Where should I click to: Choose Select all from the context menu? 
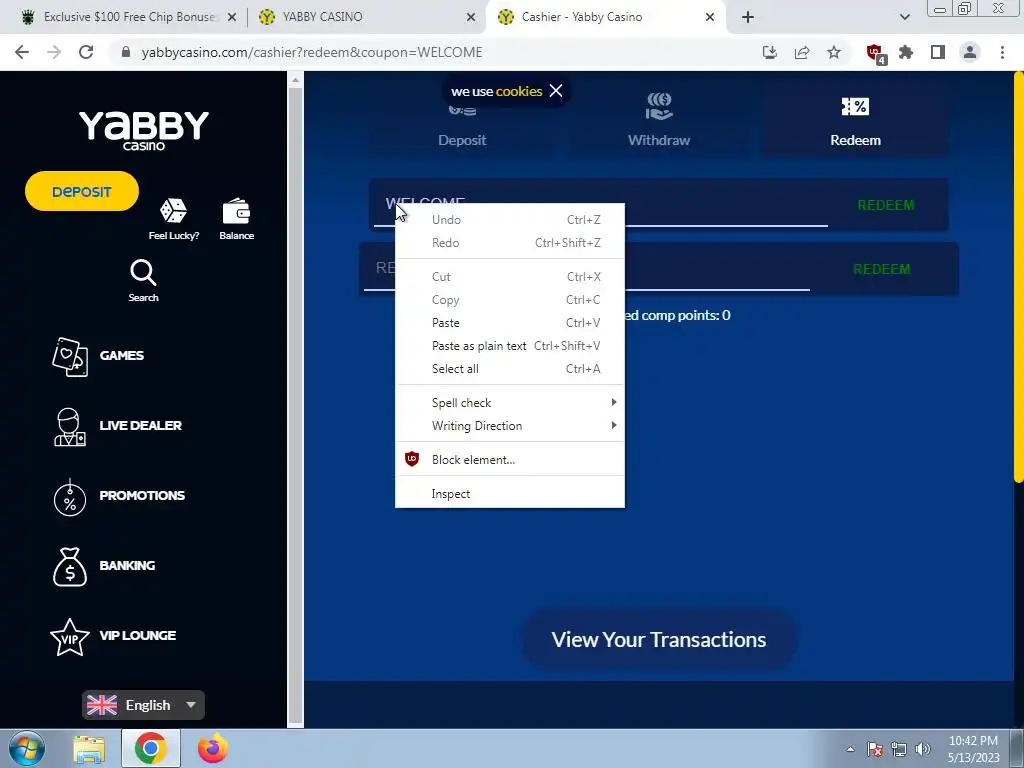509,369
